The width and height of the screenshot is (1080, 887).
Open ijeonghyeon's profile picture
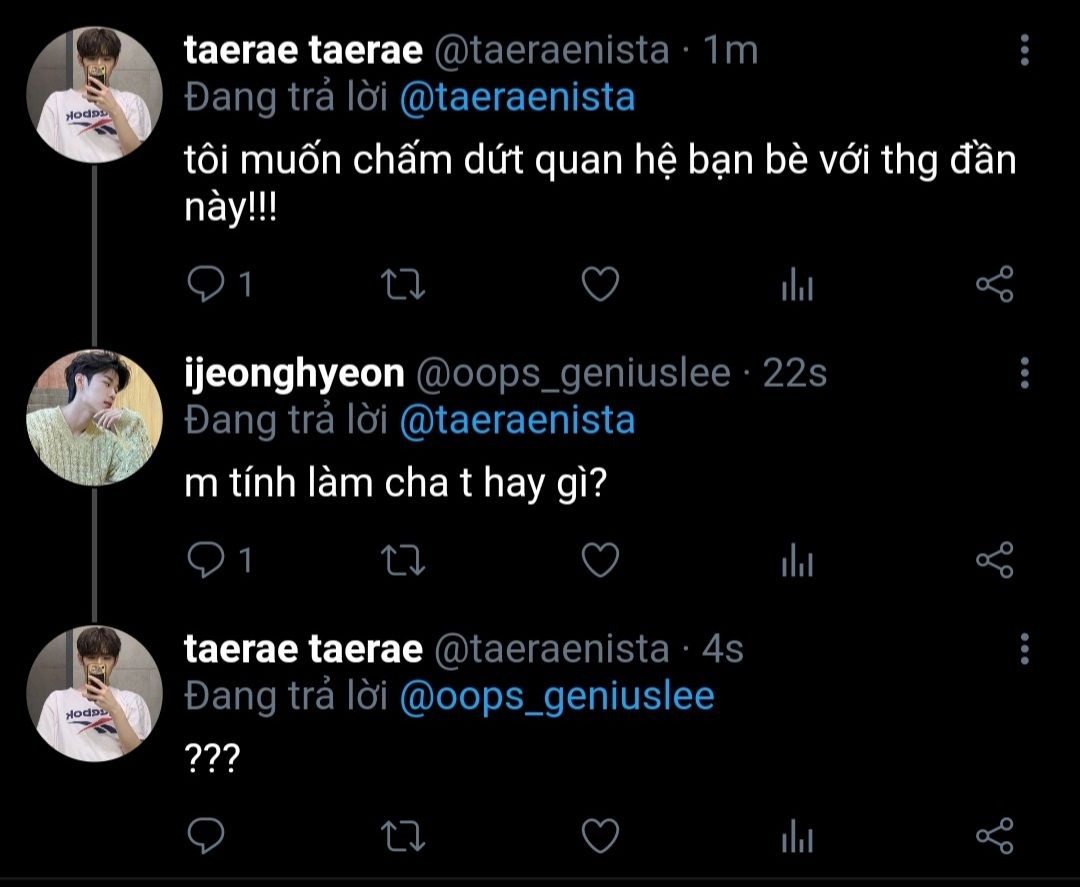[x=94, y=418]
